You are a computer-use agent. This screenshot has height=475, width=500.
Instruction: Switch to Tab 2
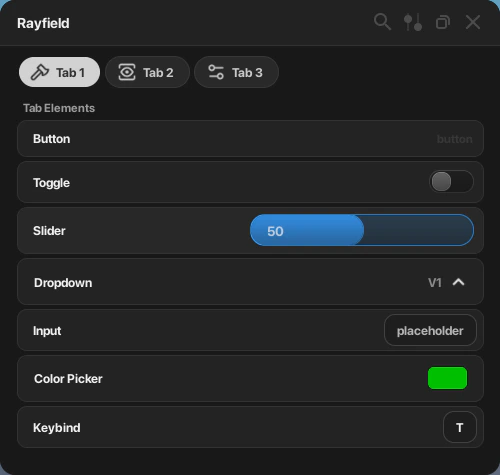click(x=147, y=72)
